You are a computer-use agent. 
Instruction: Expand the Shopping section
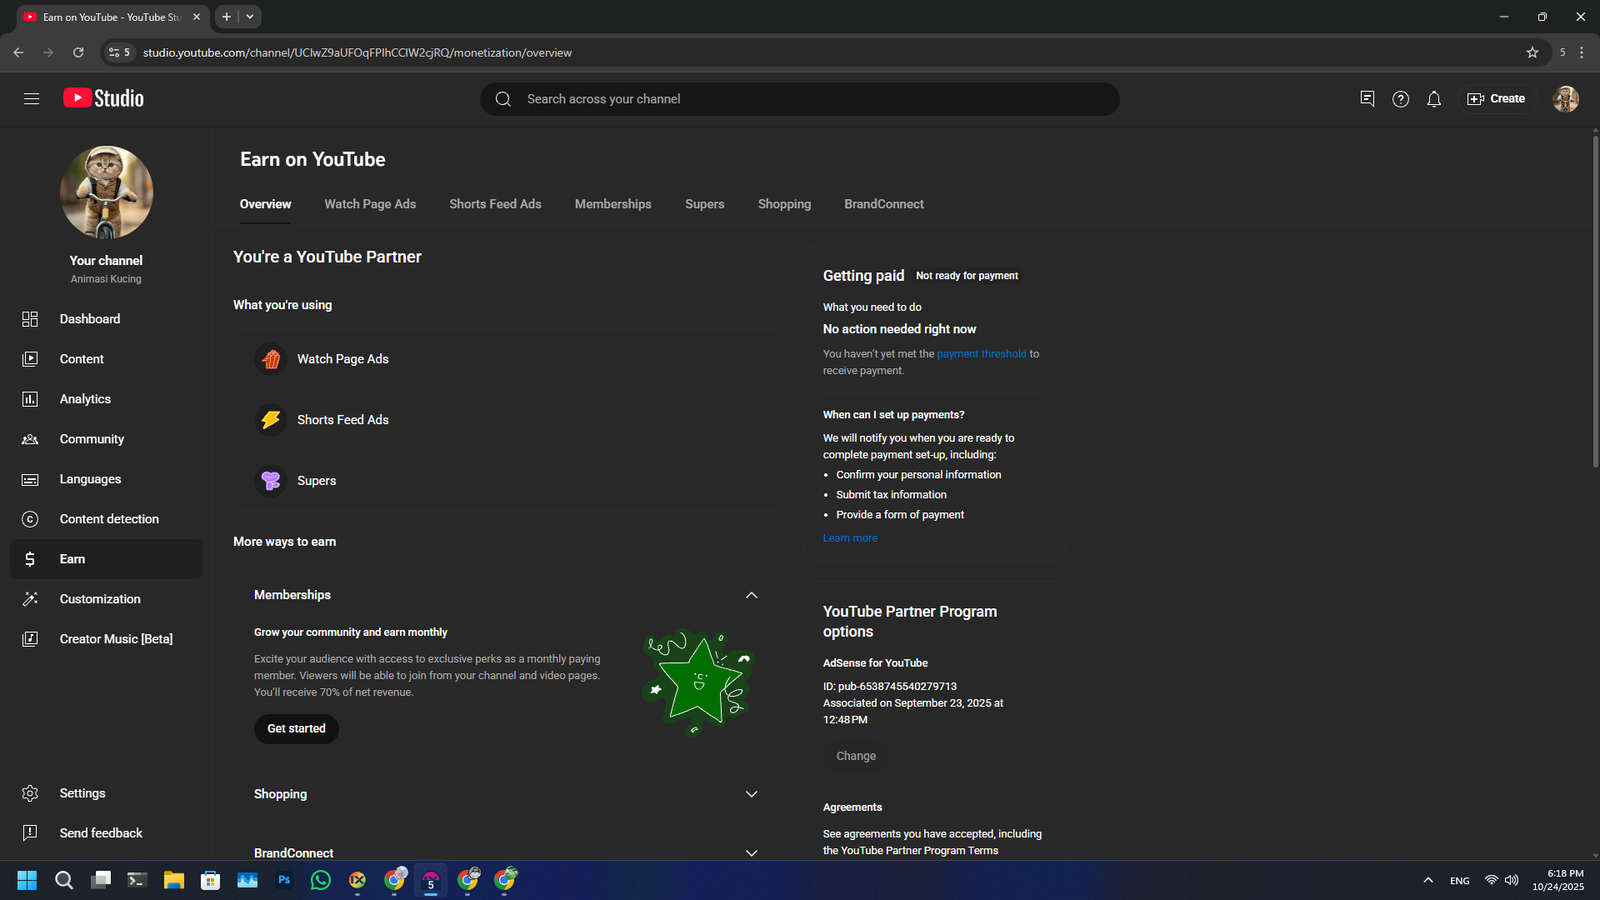click(751, 794)
